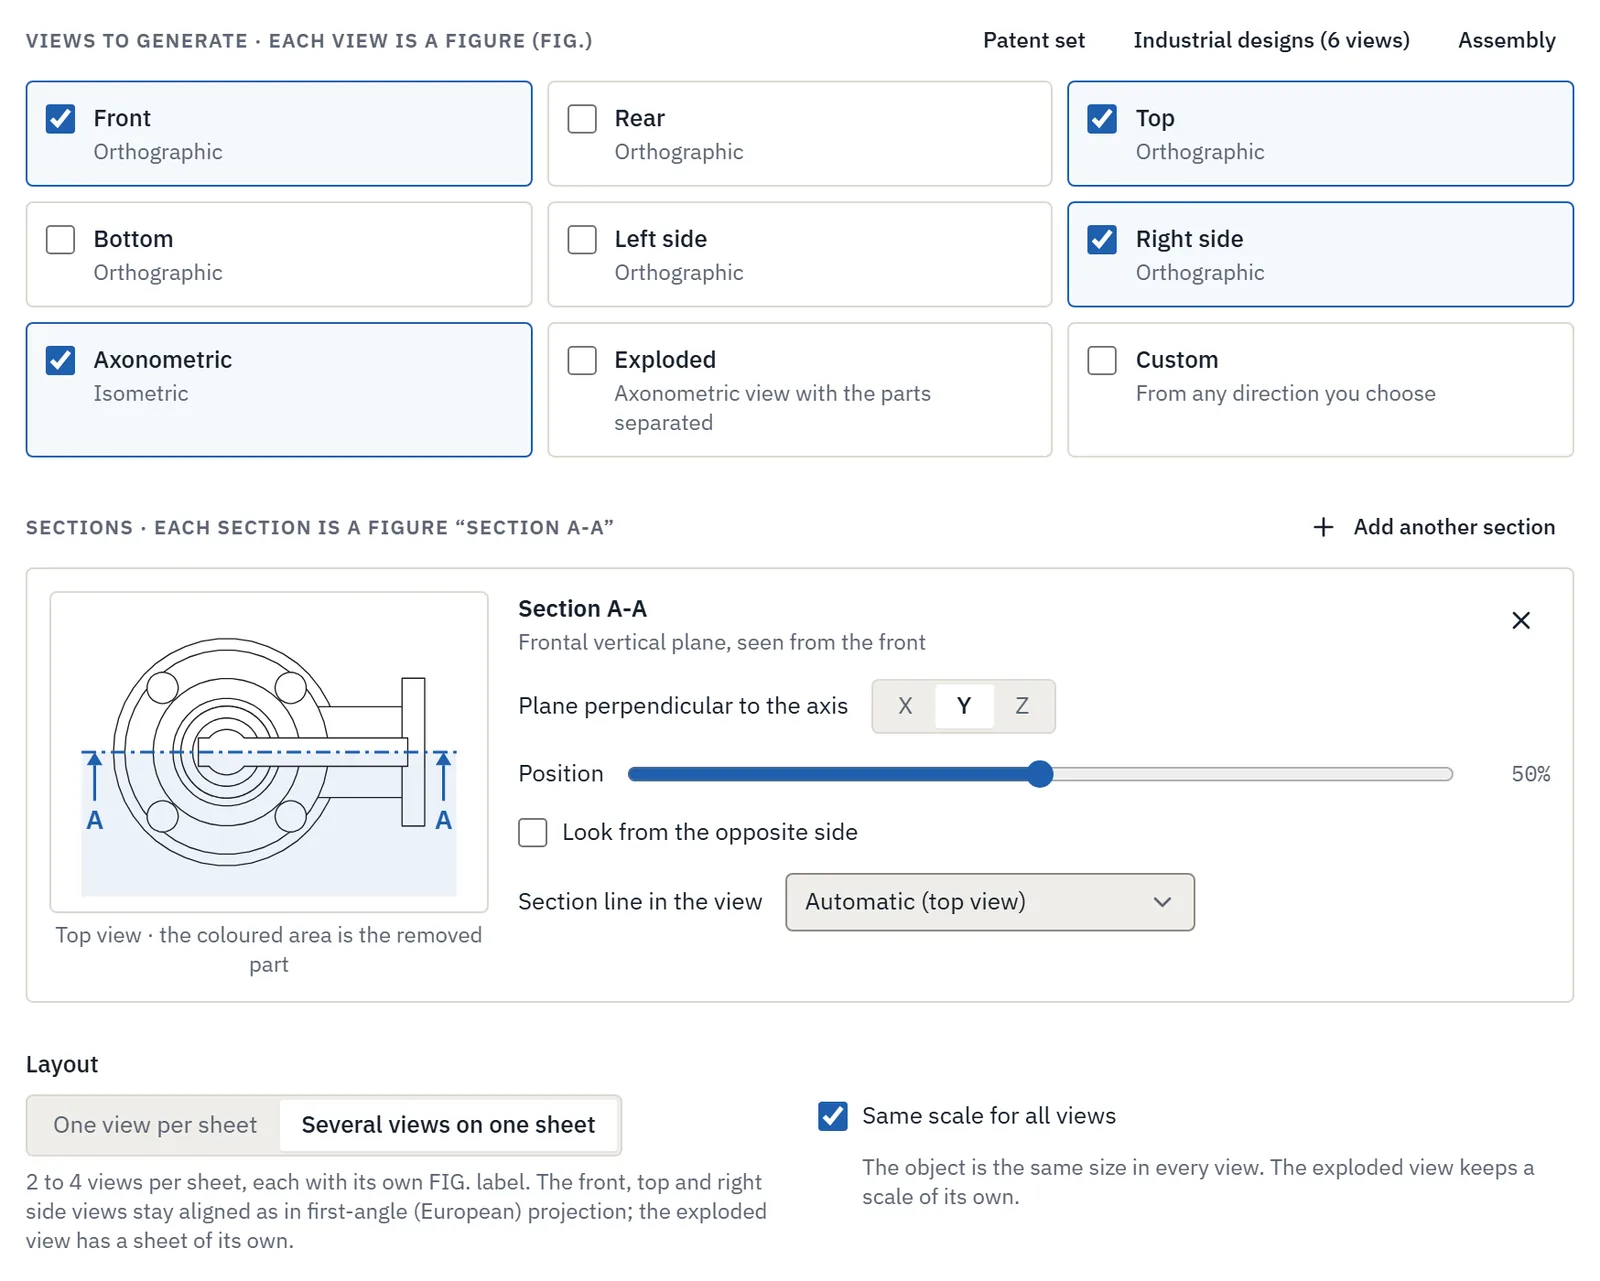The width and height of the screenshot is (1600, 1281).
Task: Disable the Axonometric isometric view
Action: [61, 360]
